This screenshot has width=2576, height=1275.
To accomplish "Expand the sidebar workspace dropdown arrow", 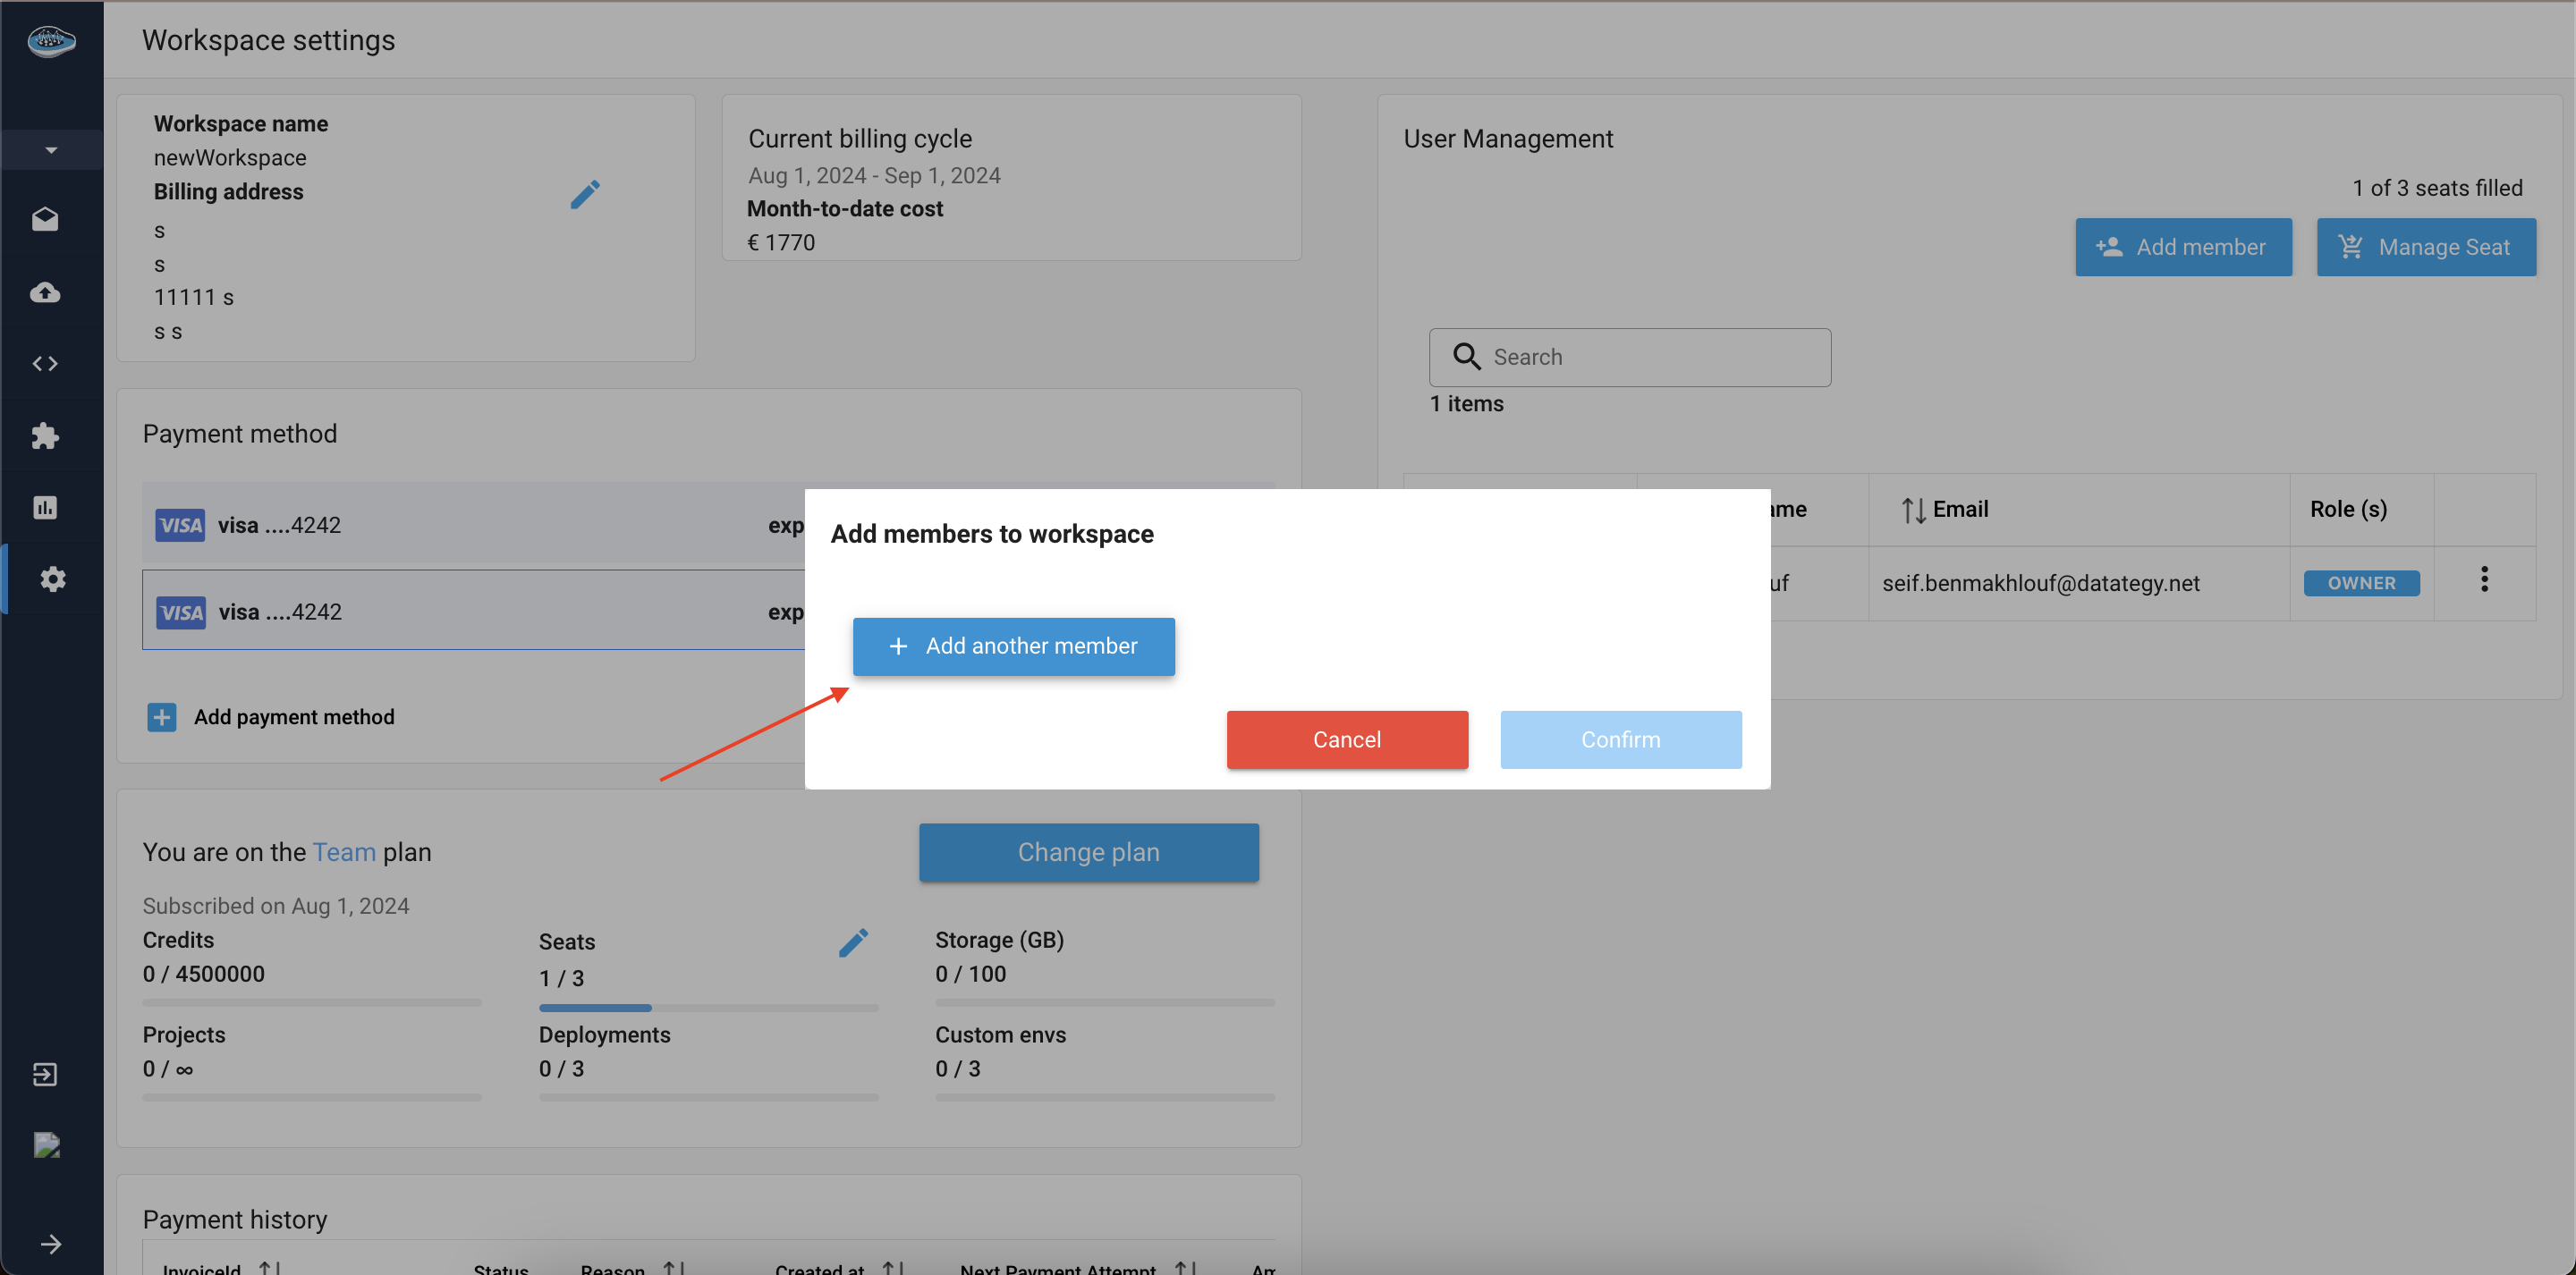I will coord(51,150).
